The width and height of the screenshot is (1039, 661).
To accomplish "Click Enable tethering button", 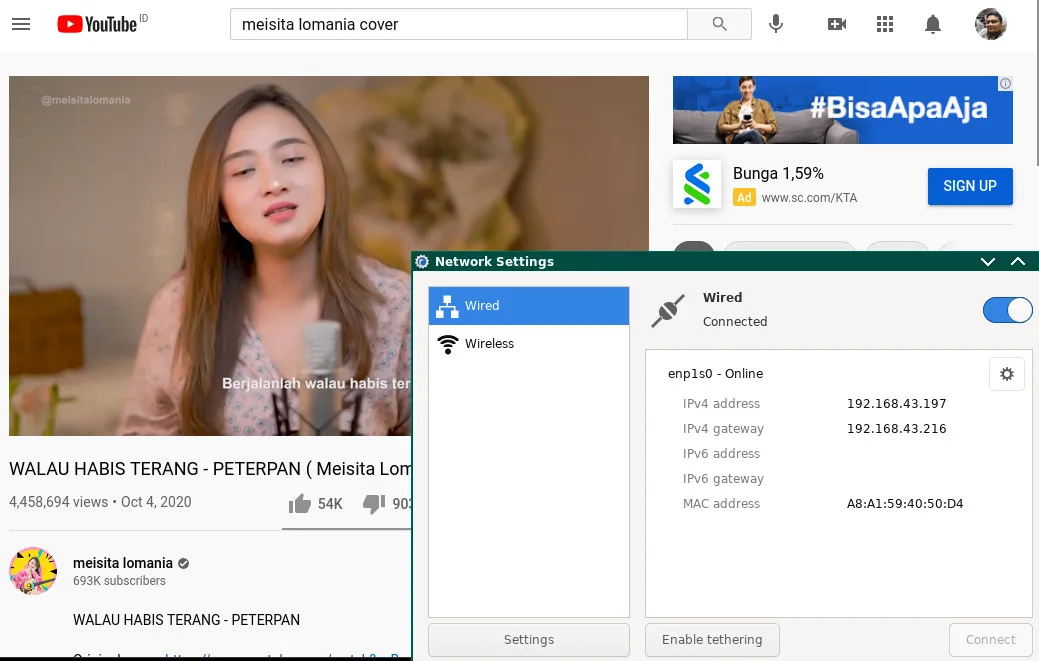I will point(712,640).
